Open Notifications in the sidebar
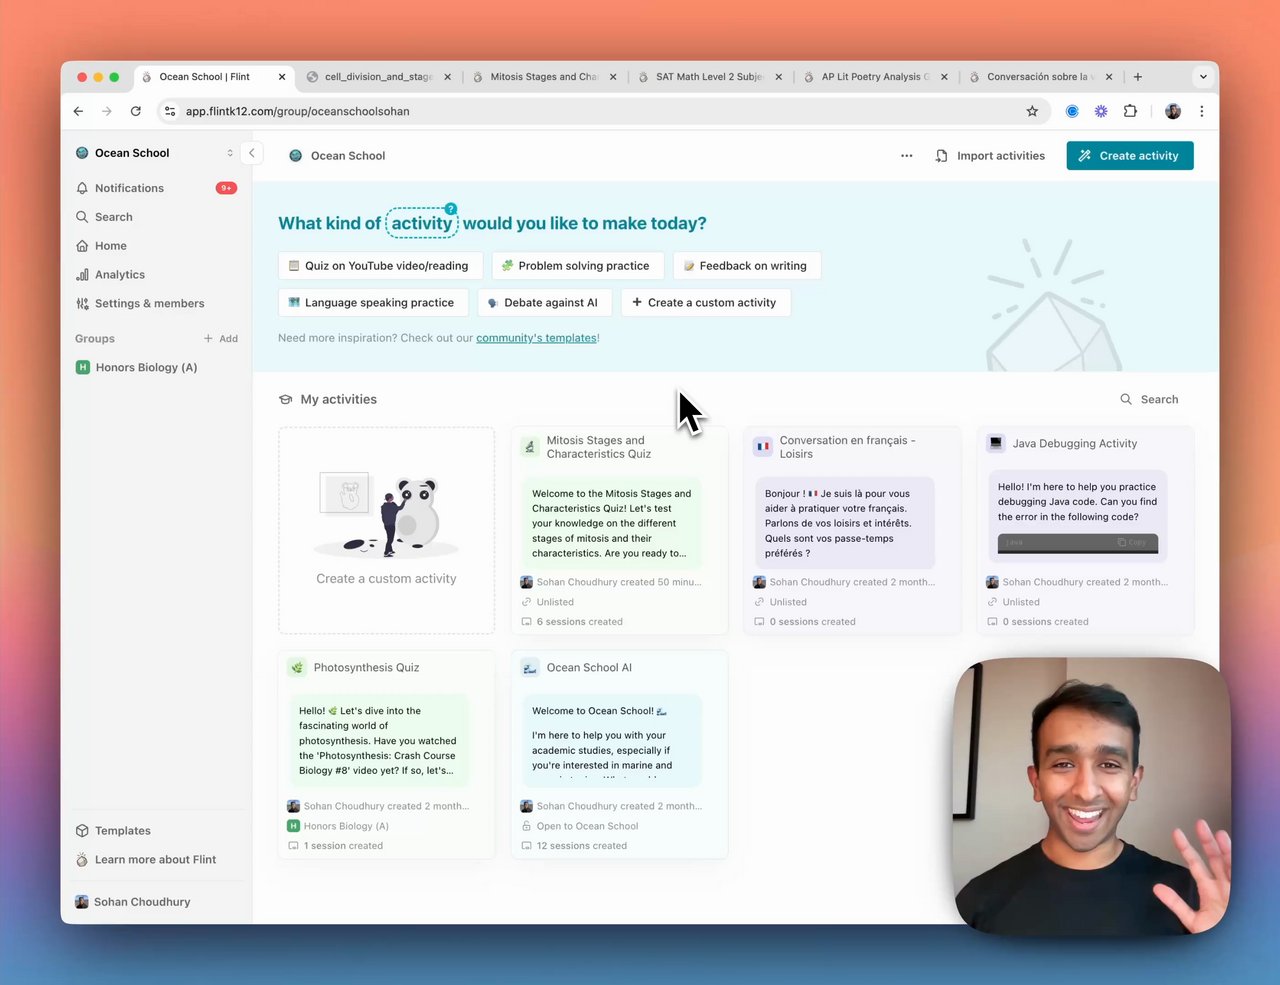The image size is (1280, 985). (x=156, y=188)
